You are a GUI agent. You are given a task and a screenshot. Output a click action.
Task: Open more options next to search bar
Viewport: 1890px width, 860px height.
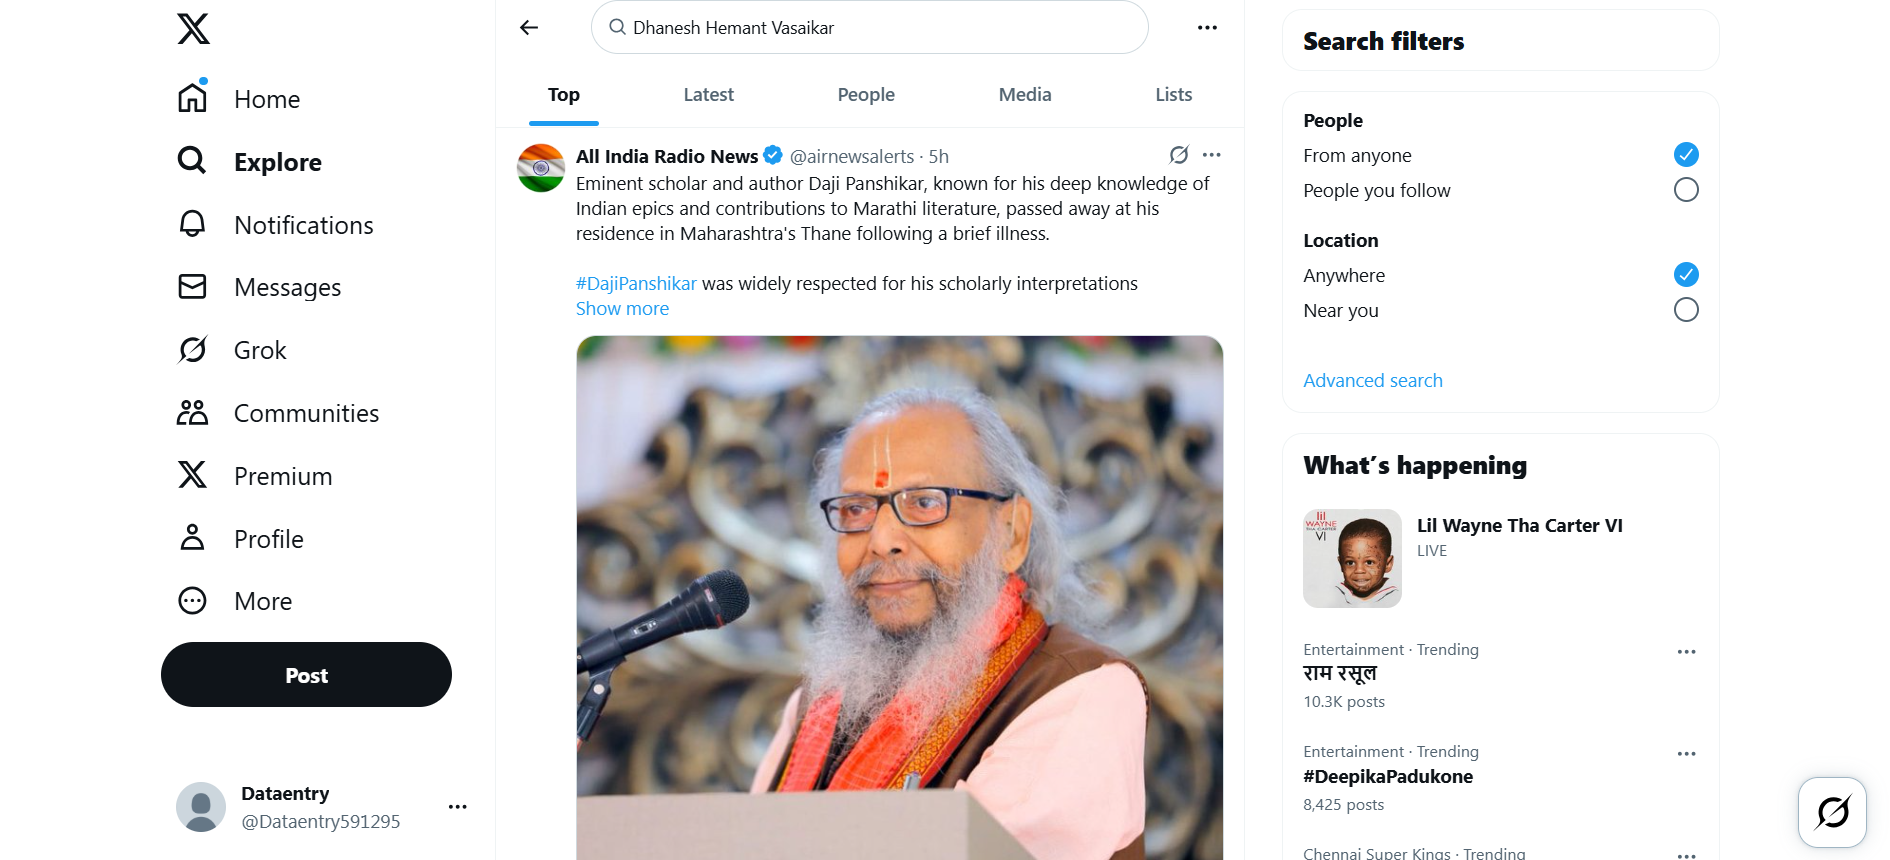pos(1207,28)
